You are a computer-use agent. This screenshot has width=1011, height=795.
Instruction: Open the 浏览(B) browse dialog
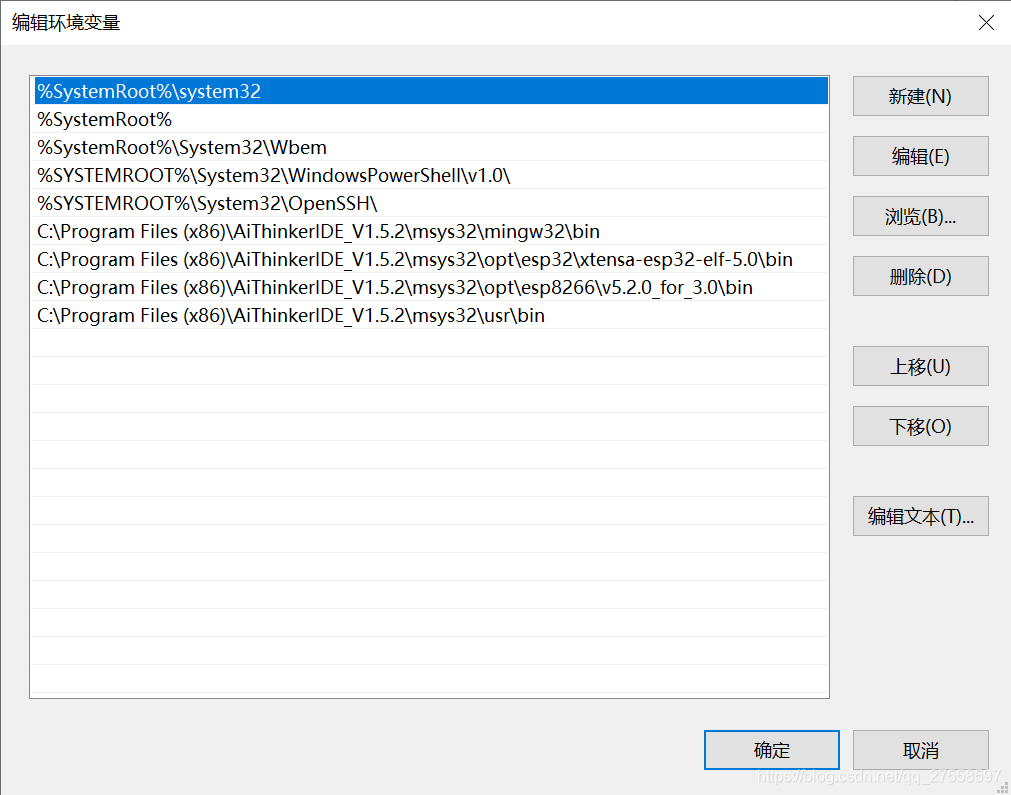(919, 216)
